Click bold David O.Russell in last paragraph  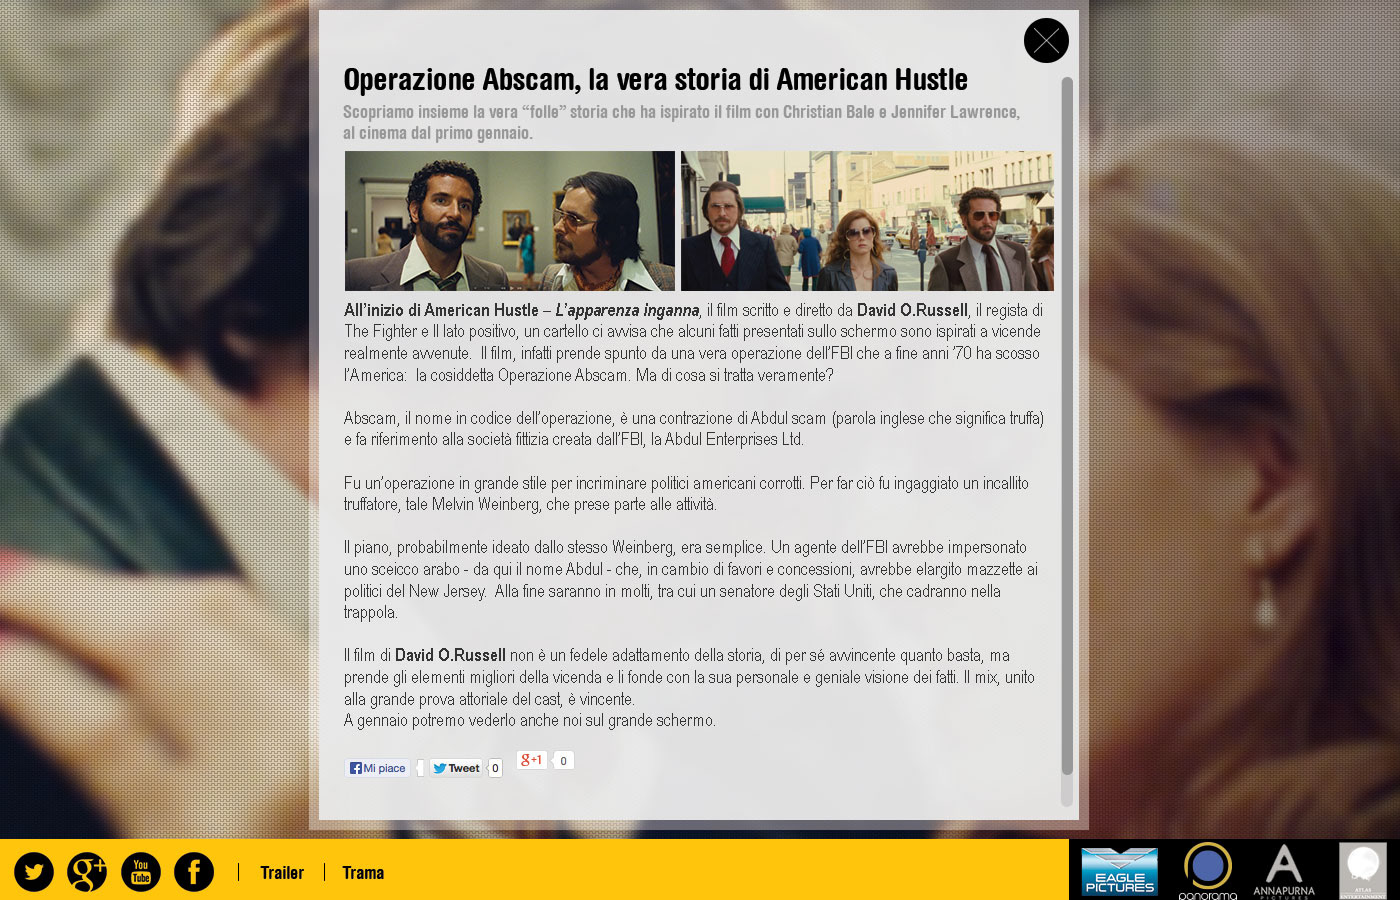coord(450,655)
